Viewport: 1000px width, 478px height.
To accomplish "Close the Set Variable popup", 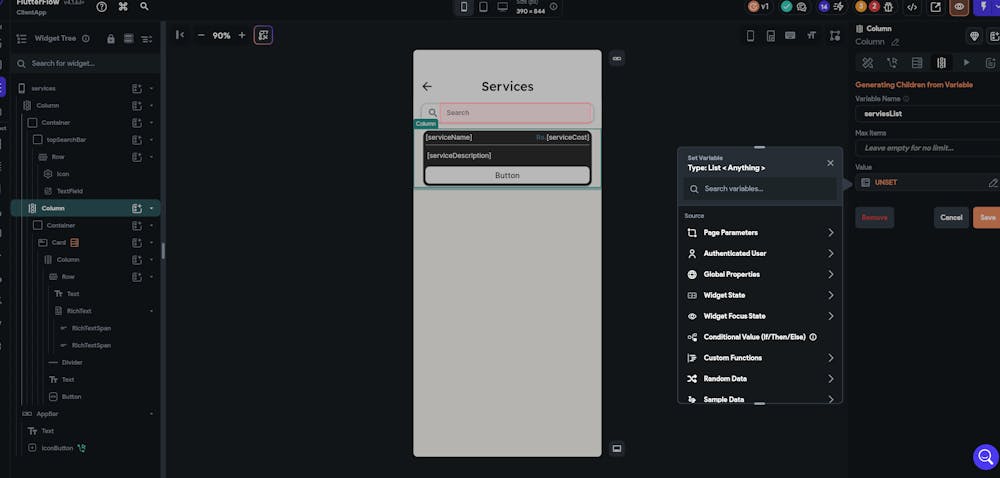I will pos(830,163).
